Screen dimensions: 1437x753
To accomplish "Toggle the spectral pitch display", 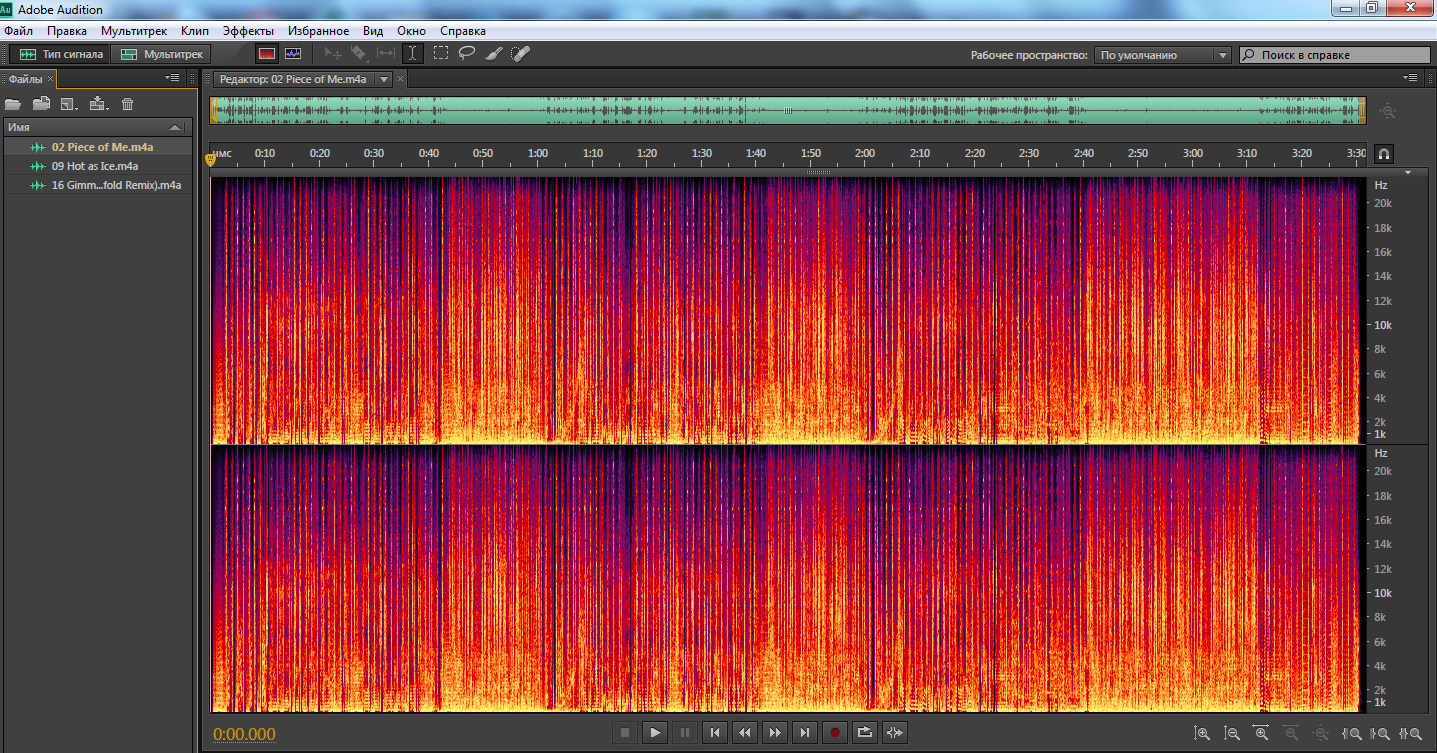I will pos(293,54).
